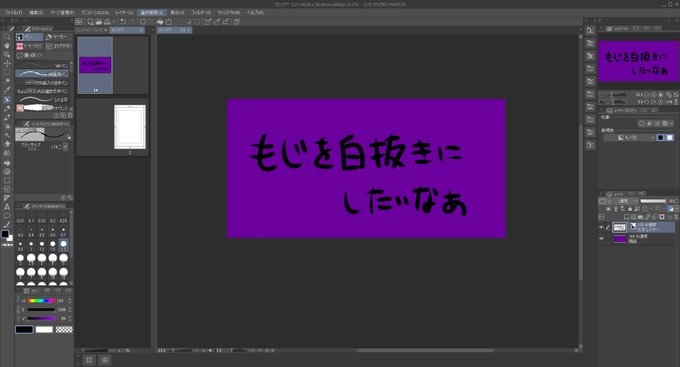The image size is (680, 367).
Task: Hide the purple paper layer via eye icon
Action: [602, 239]
